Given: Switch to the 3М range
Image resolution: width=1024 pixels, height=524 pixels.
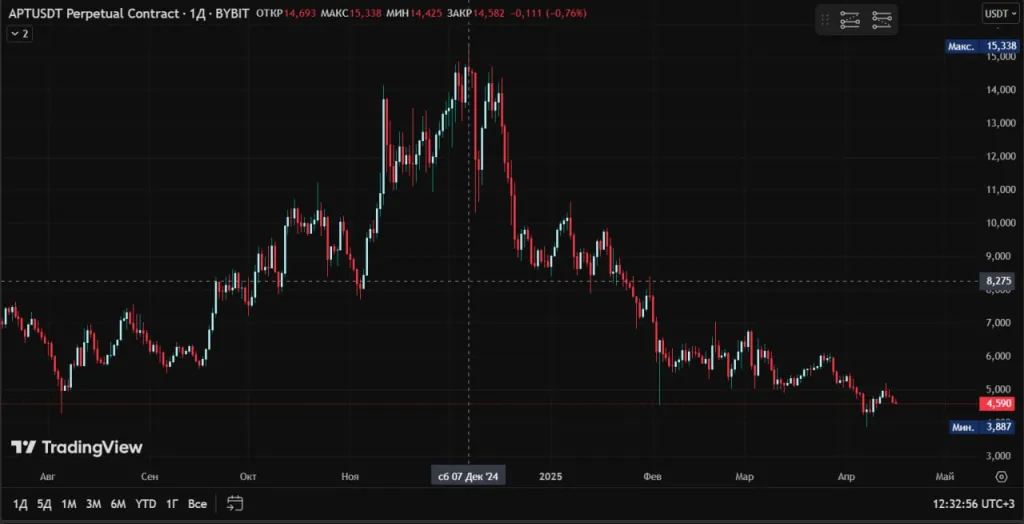Looking at the screenshot, I should click(94, 503).
